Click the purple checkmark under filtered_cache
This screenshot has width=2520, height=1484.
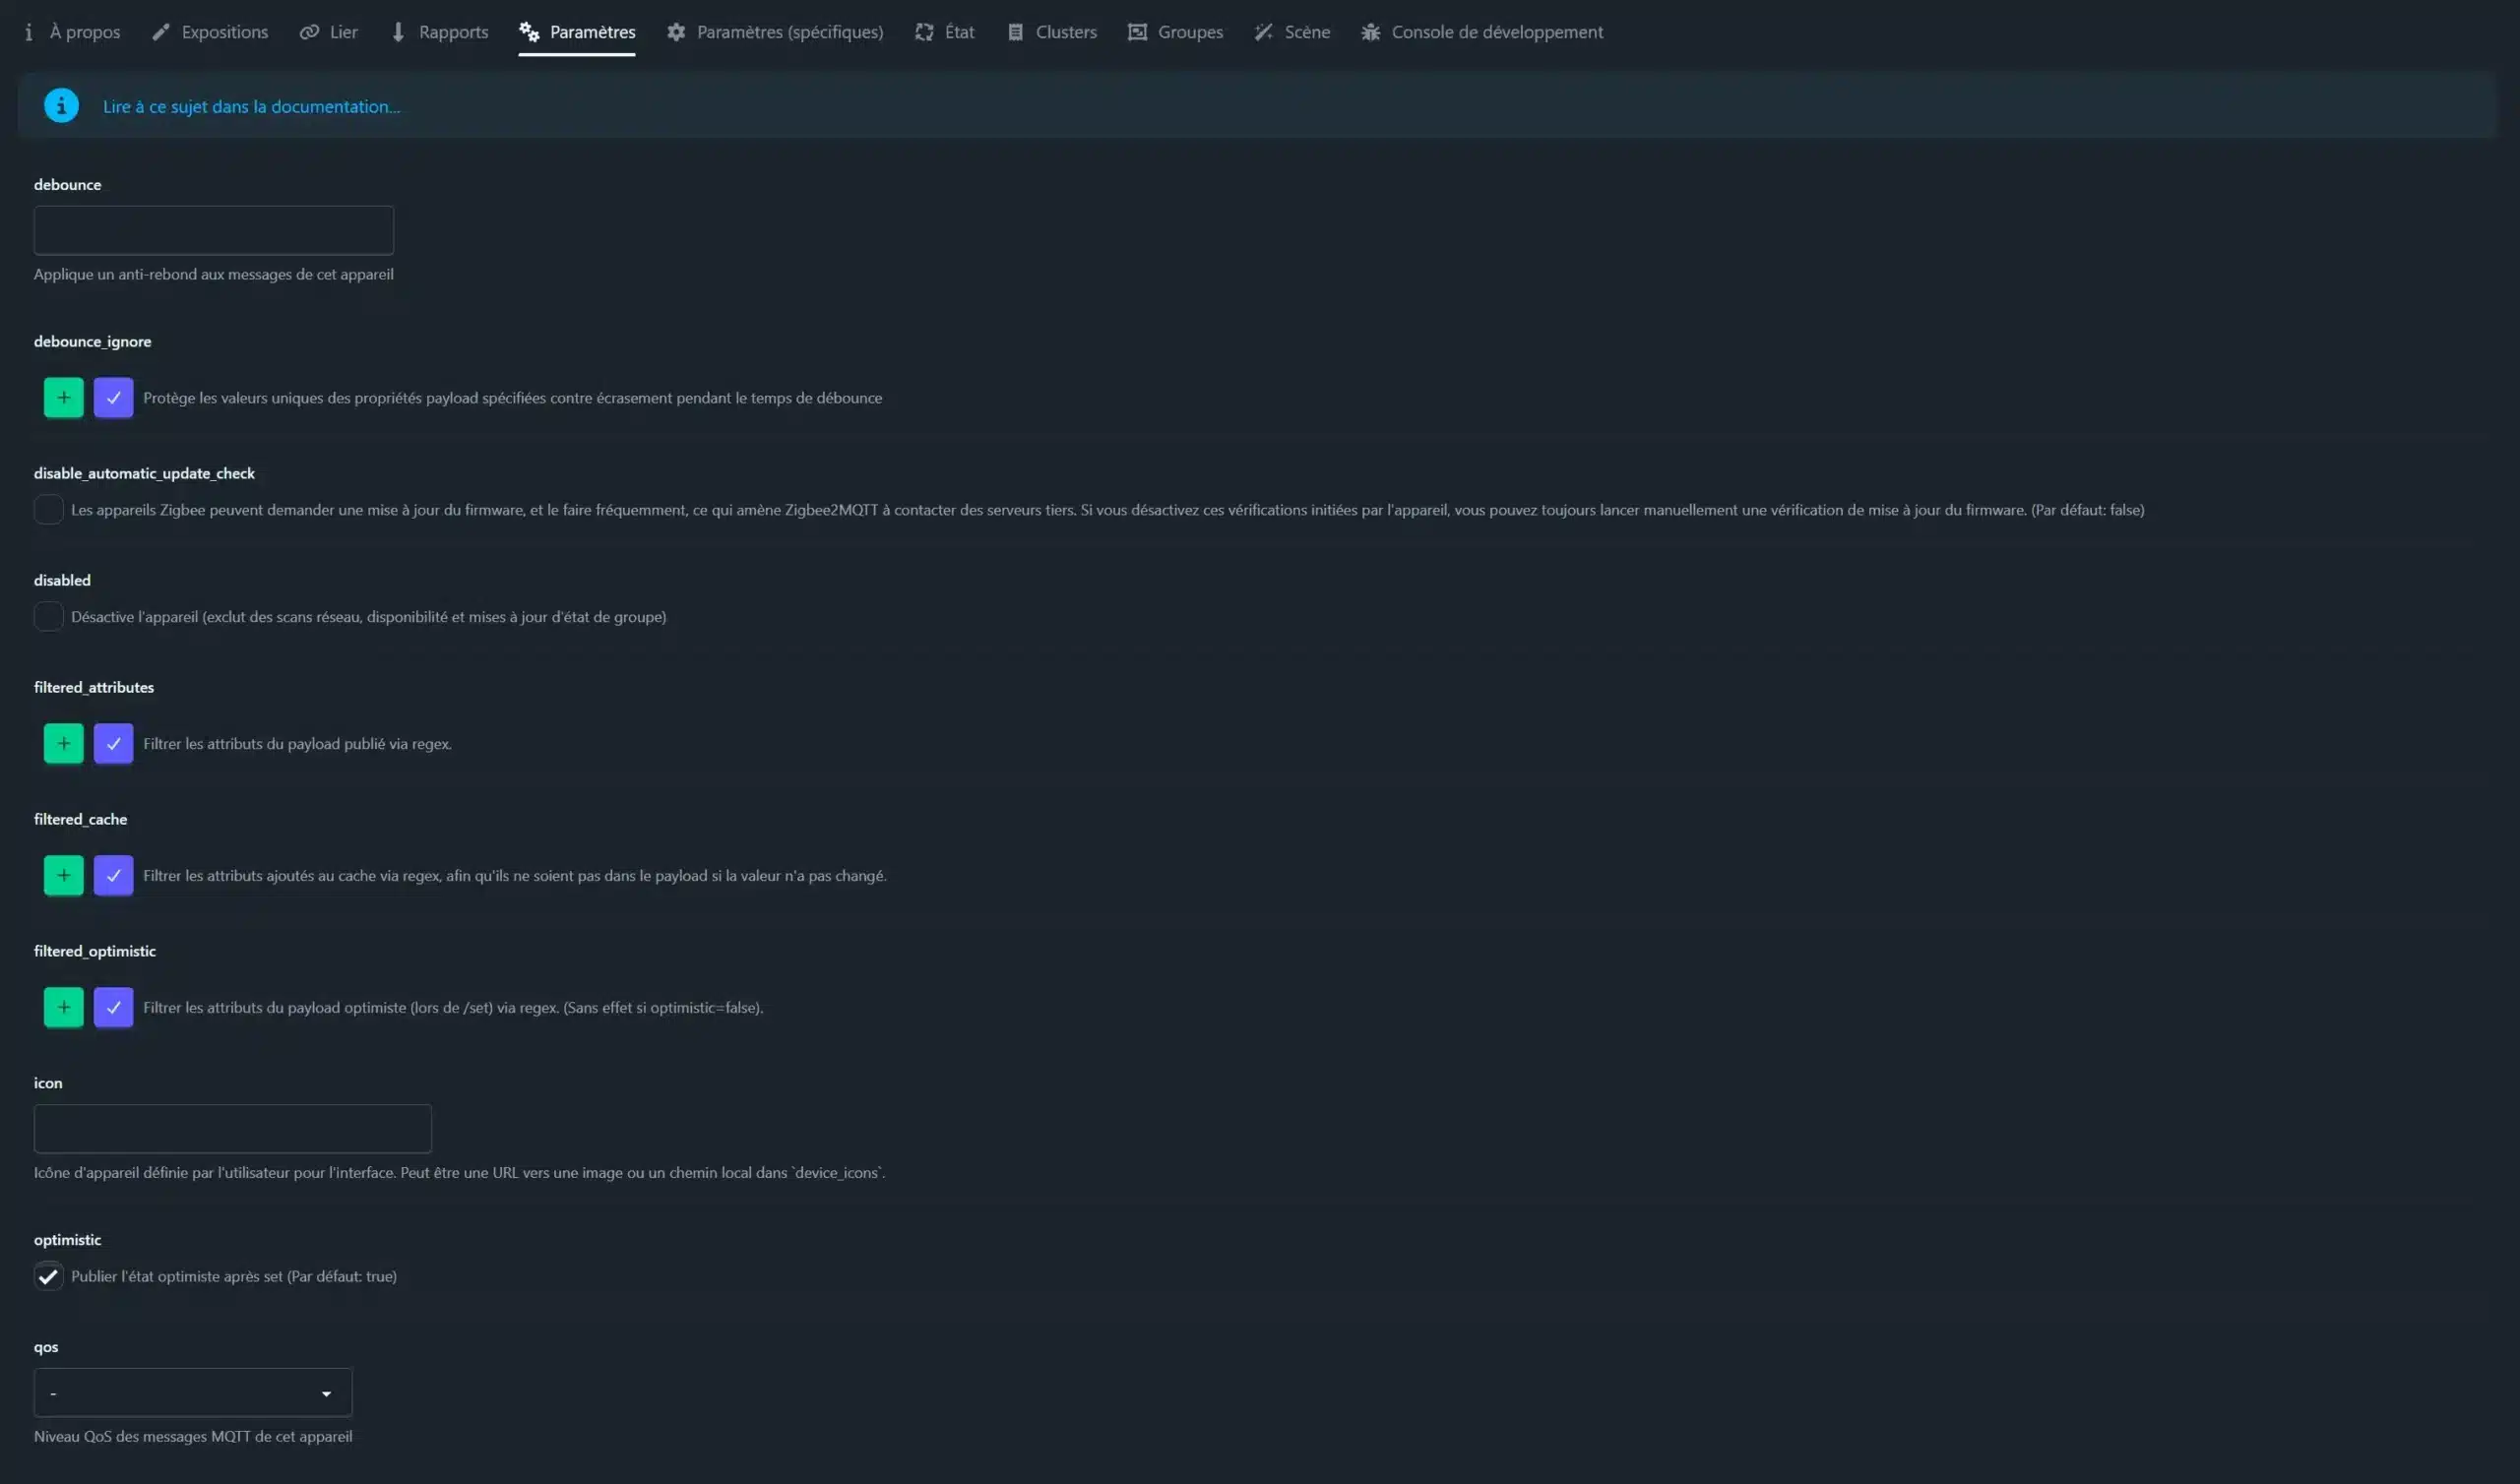coord(113,876)
